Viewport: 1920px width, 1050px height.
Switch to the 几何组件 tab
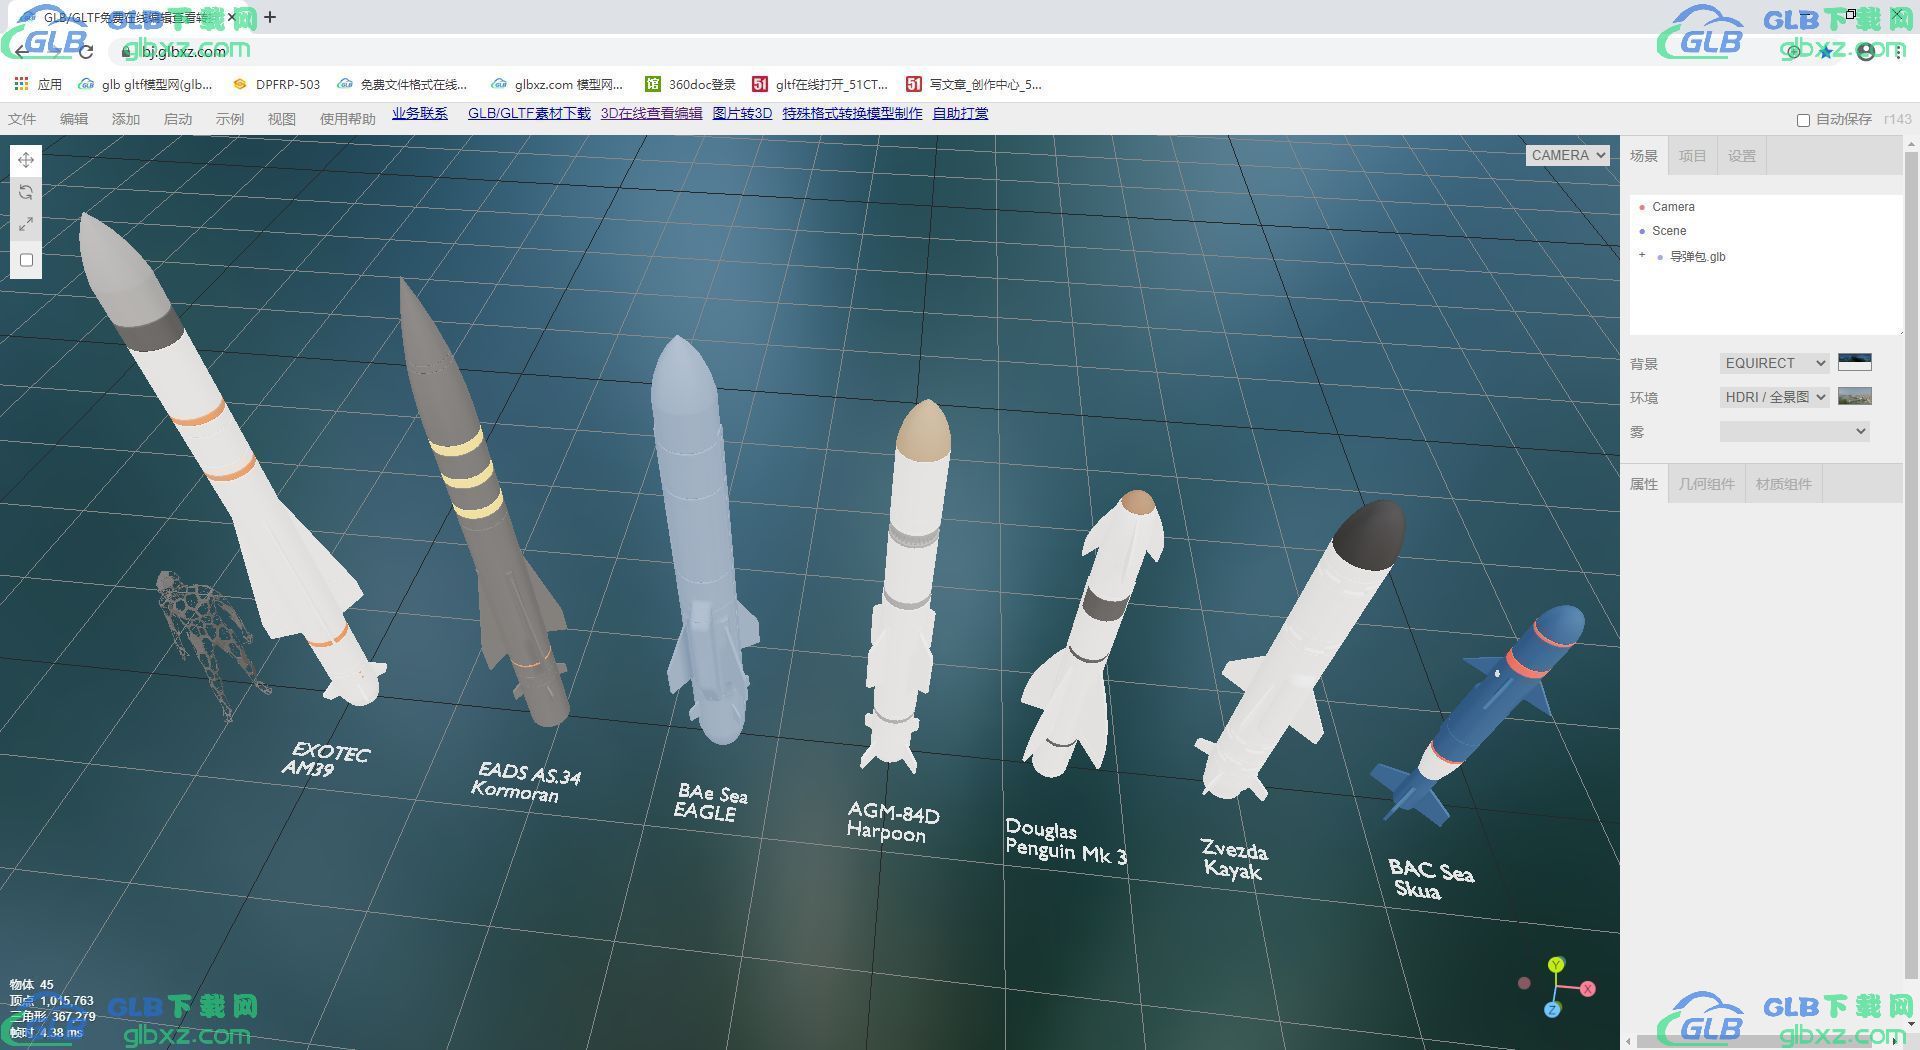(1707, 484)
